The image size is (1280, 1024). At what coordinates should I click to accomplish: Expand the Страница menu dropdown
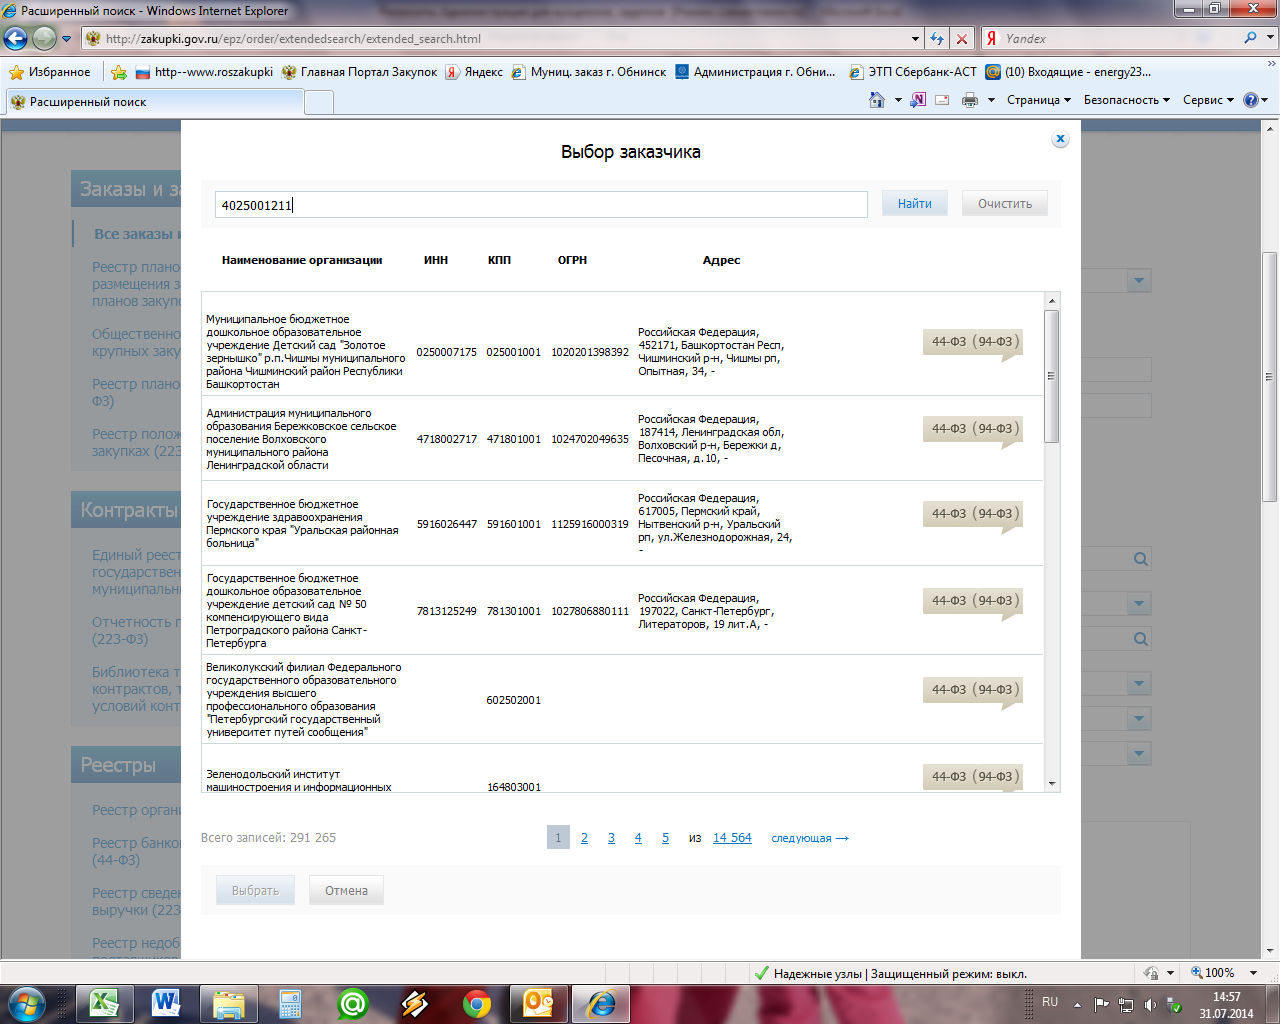click(x=1038, y=100)
